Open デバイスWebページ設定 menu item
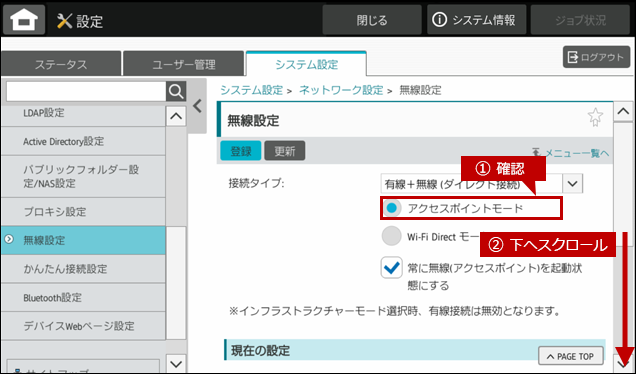 tap(83, 326)
